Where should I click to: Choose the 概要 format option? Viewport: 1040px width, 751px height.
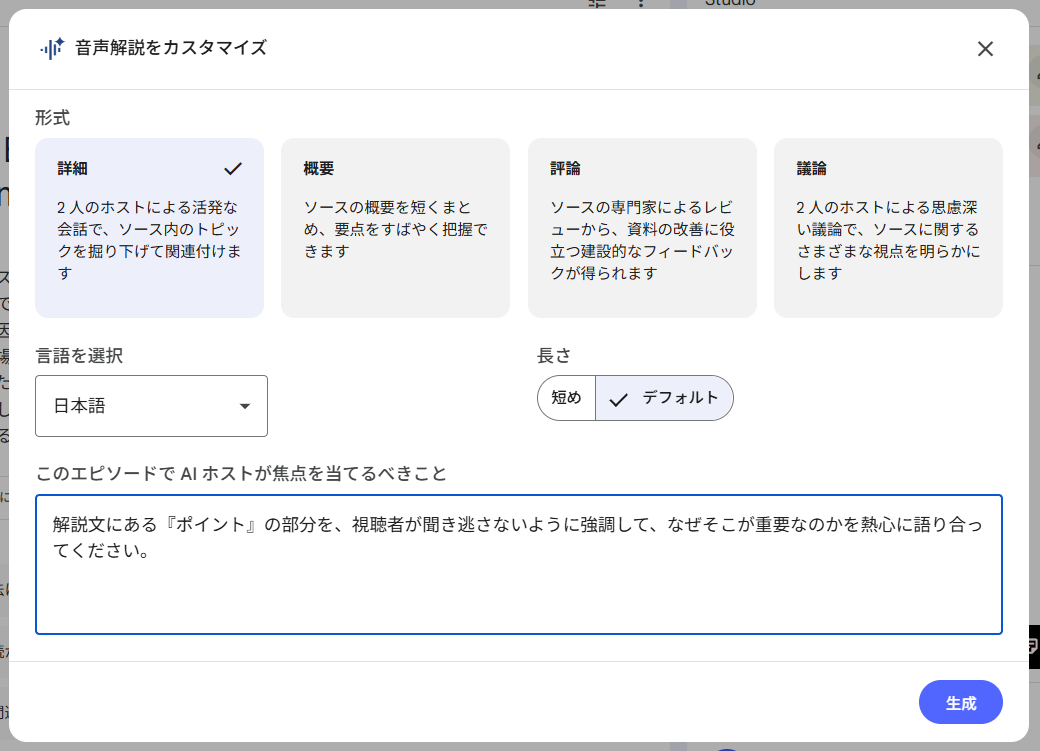[395, 228]
